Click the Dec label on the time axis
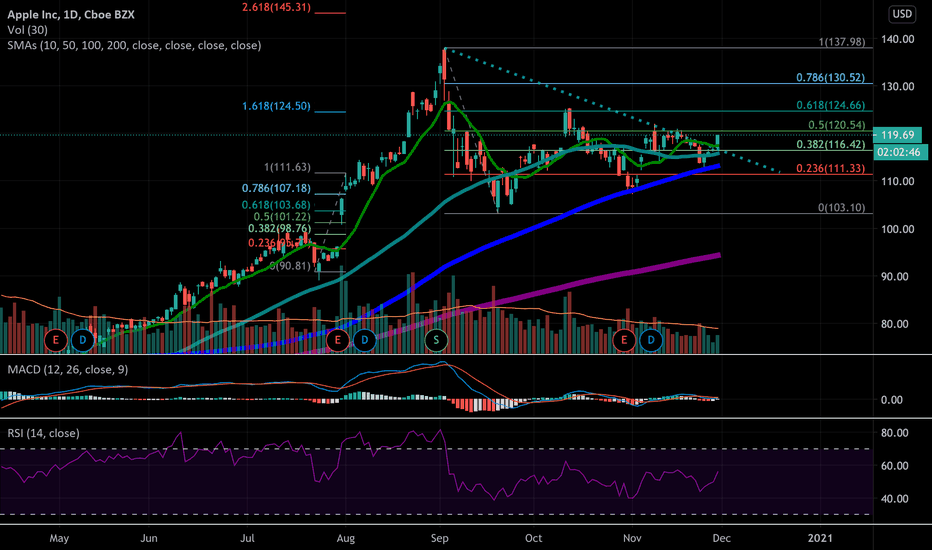 pyautogui.click(x=721, y=538)
